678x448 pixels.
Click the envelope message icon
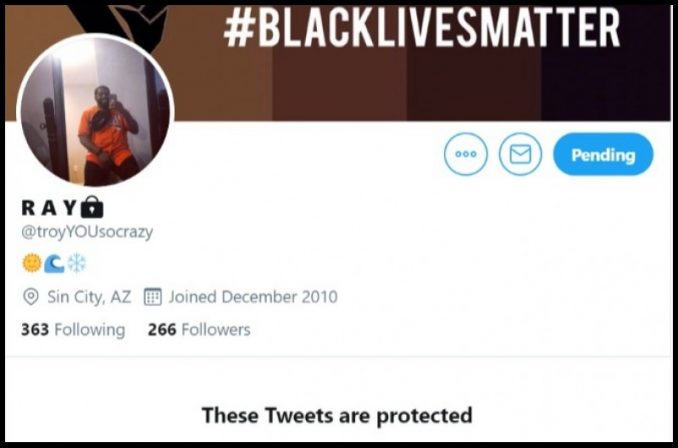pyautogui.click(x=520, y=154)
